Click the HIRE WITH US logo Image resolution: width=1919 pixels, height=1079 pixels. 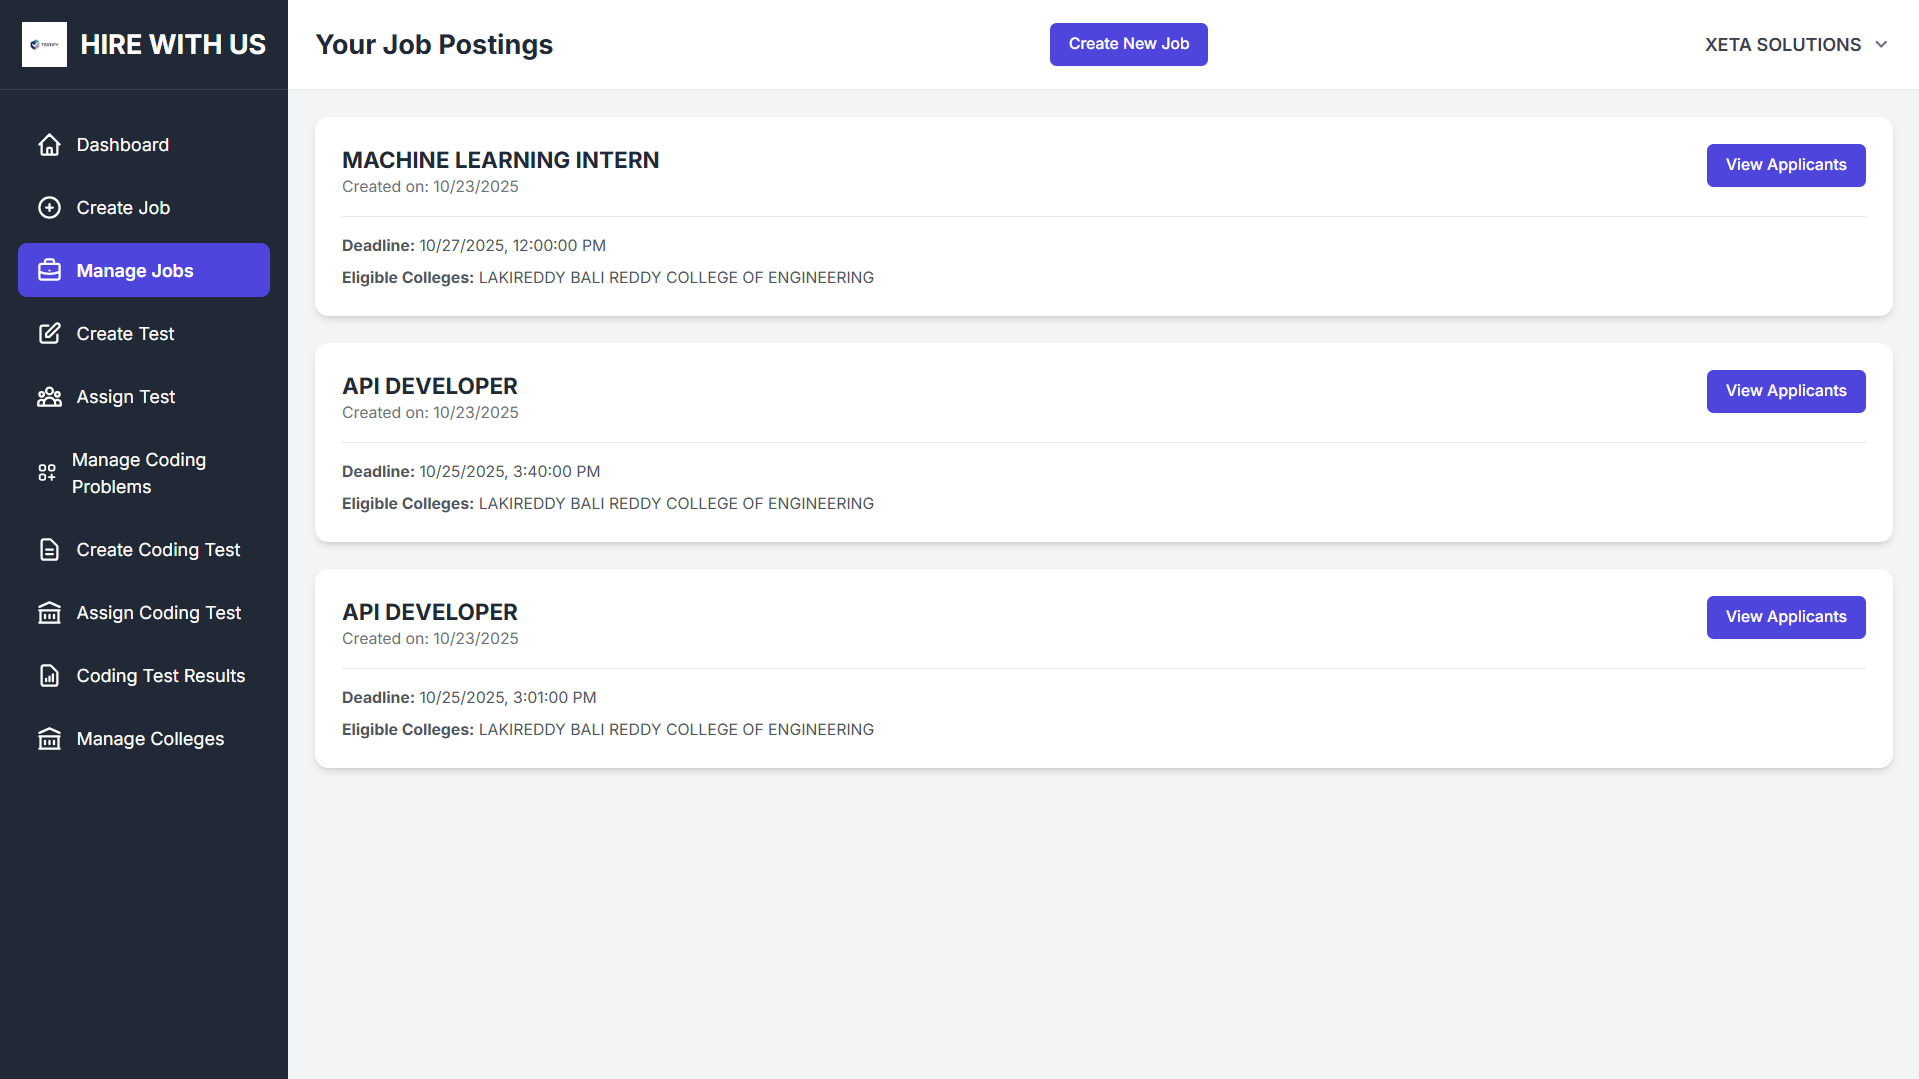(144, 44)
